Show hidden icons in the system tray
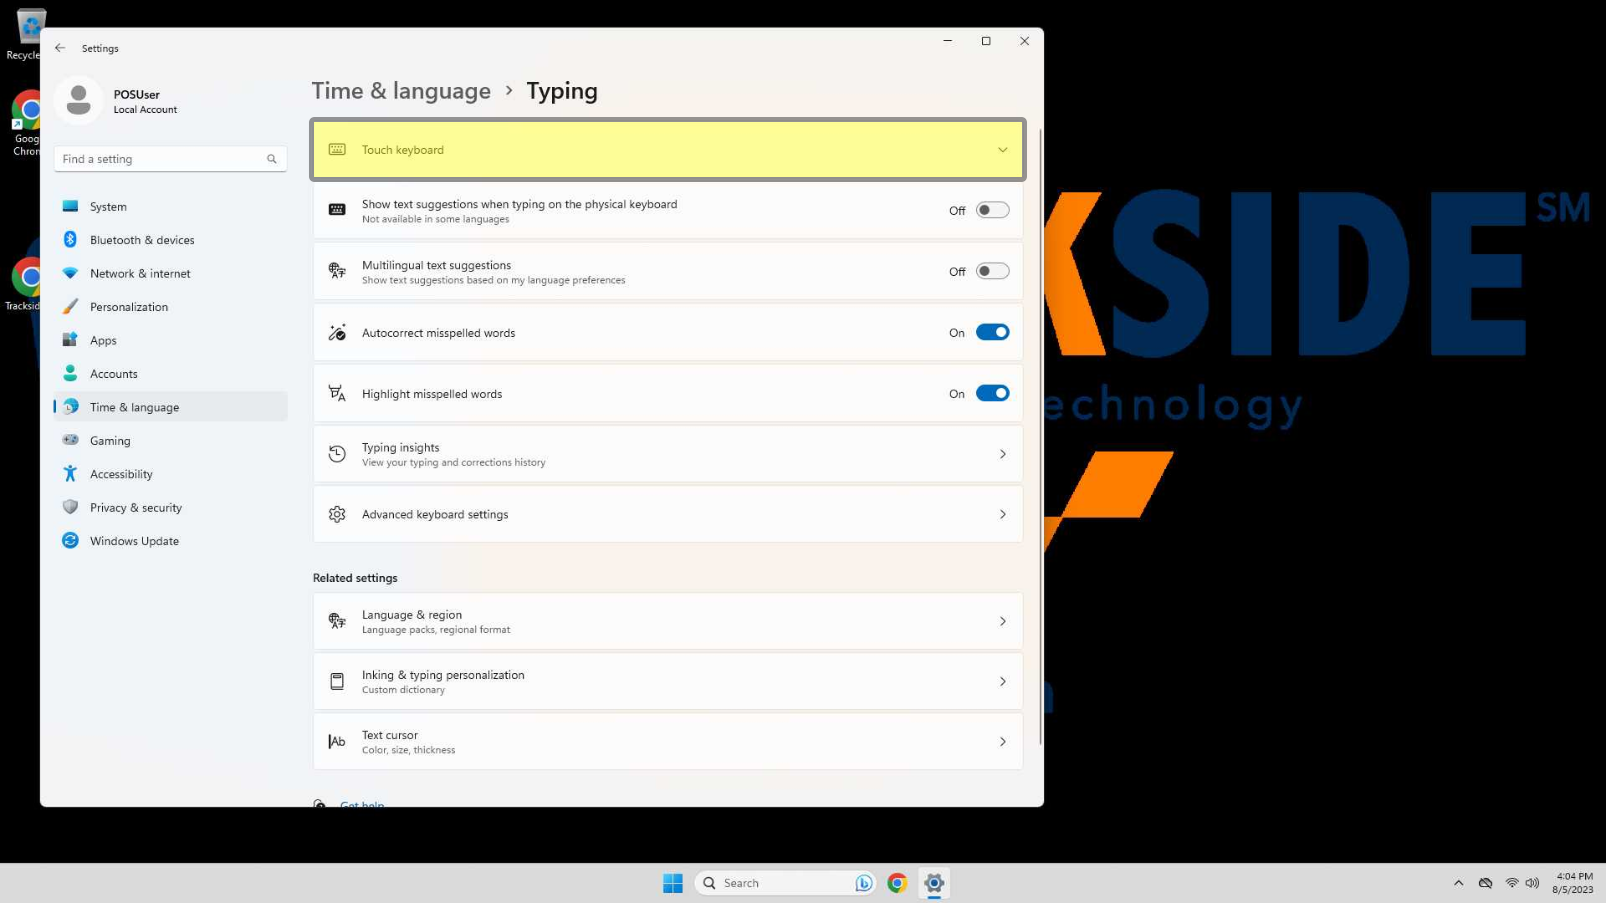 click(1459, 883)
